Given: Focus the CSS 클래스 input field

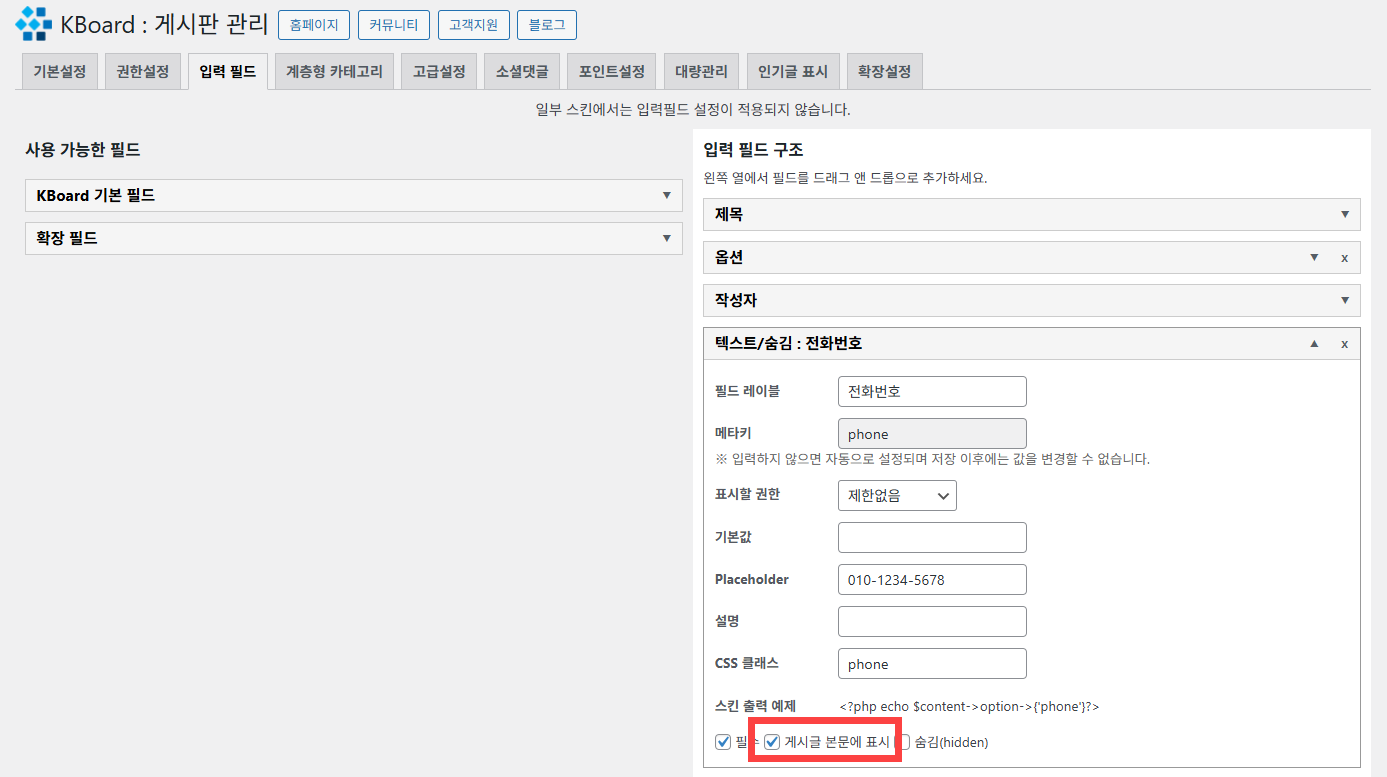Looking at the screenshot, I should tap(932, 664).
